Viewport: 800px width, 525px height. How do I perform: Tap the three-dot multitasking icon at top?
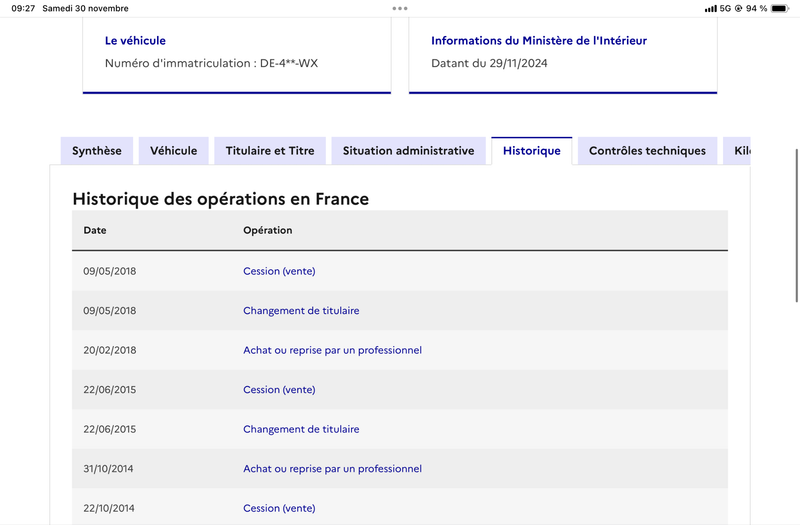400,8
